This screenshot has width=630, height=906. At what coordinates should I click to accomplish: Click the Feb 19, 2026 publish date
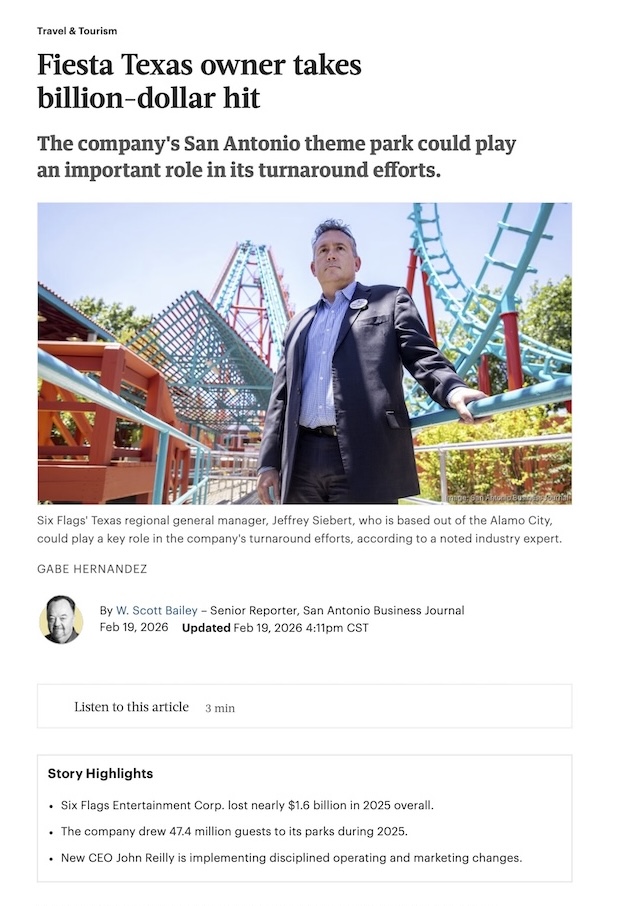point(134,627)
